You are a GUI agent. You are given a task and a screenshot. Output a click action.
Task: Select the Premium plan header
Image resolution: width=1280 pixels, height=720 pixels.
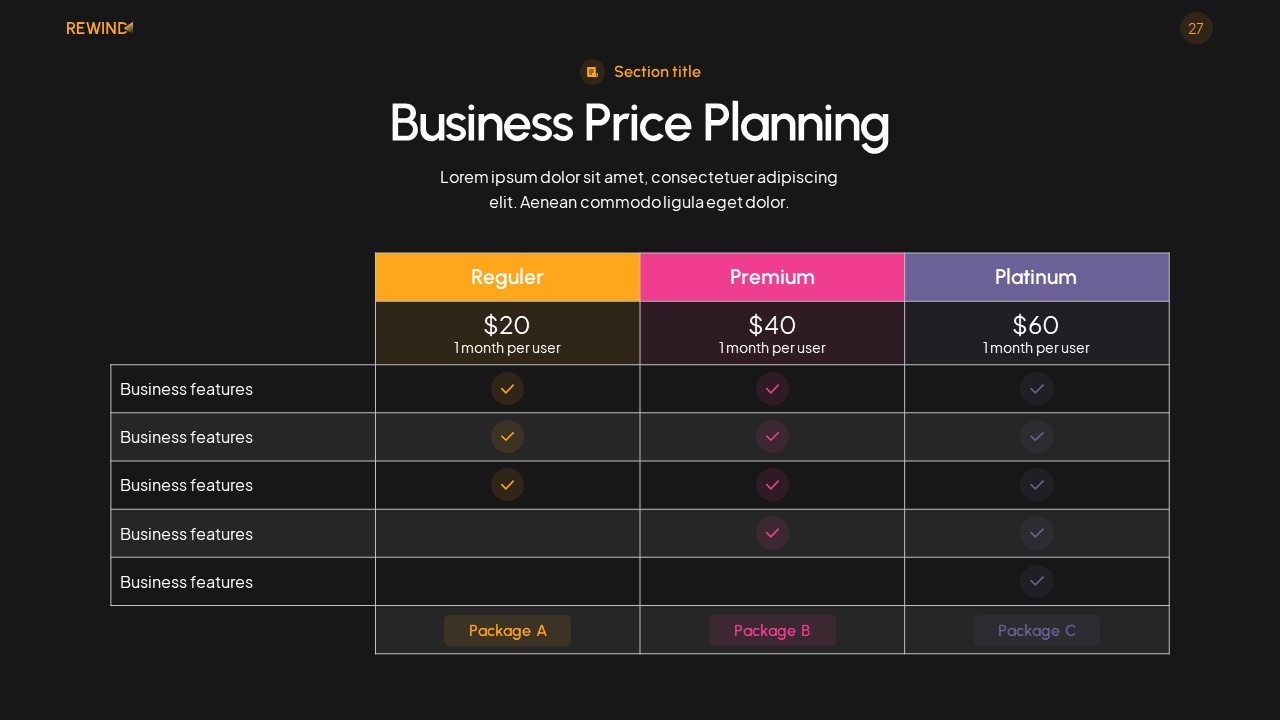point(772,277)
